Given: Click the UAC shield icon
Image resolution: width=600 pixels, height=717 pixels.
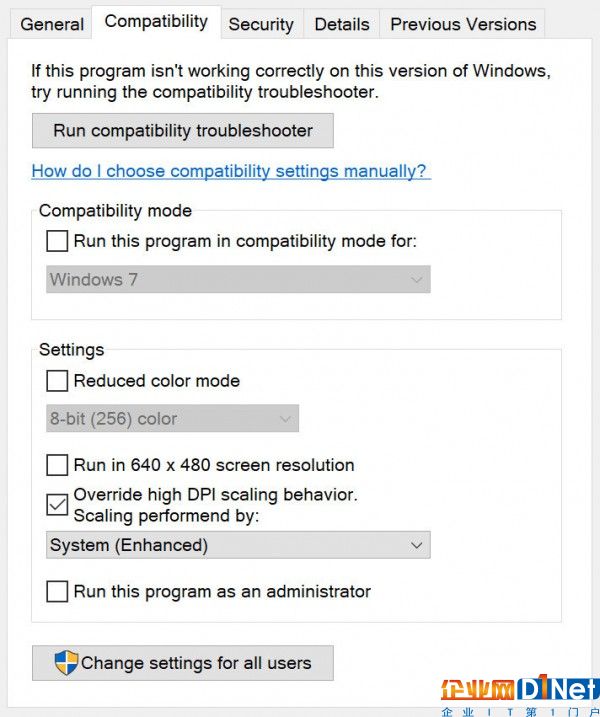Looking at the screenshot, I should [66, 663].
